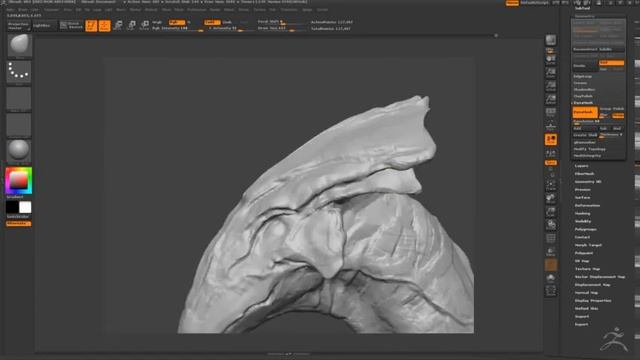Toggle the Zadd button
The image size is (640, 360).
[212, 22]
